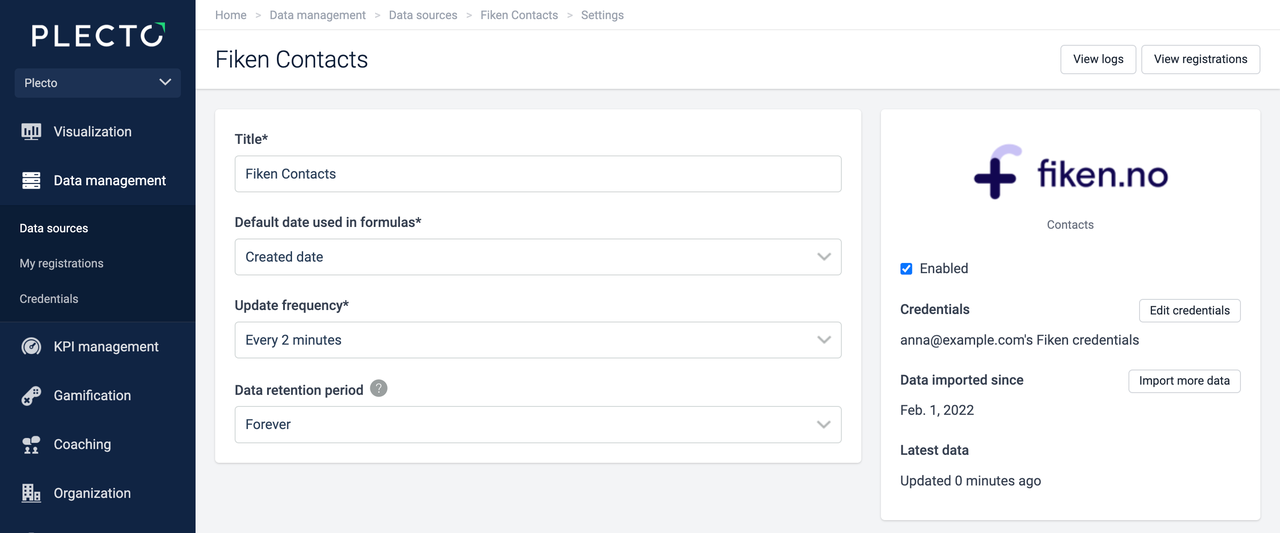The image size is (1280, 533).
Task: Open the Data retention period dropdown
Action: coord(537,424)
